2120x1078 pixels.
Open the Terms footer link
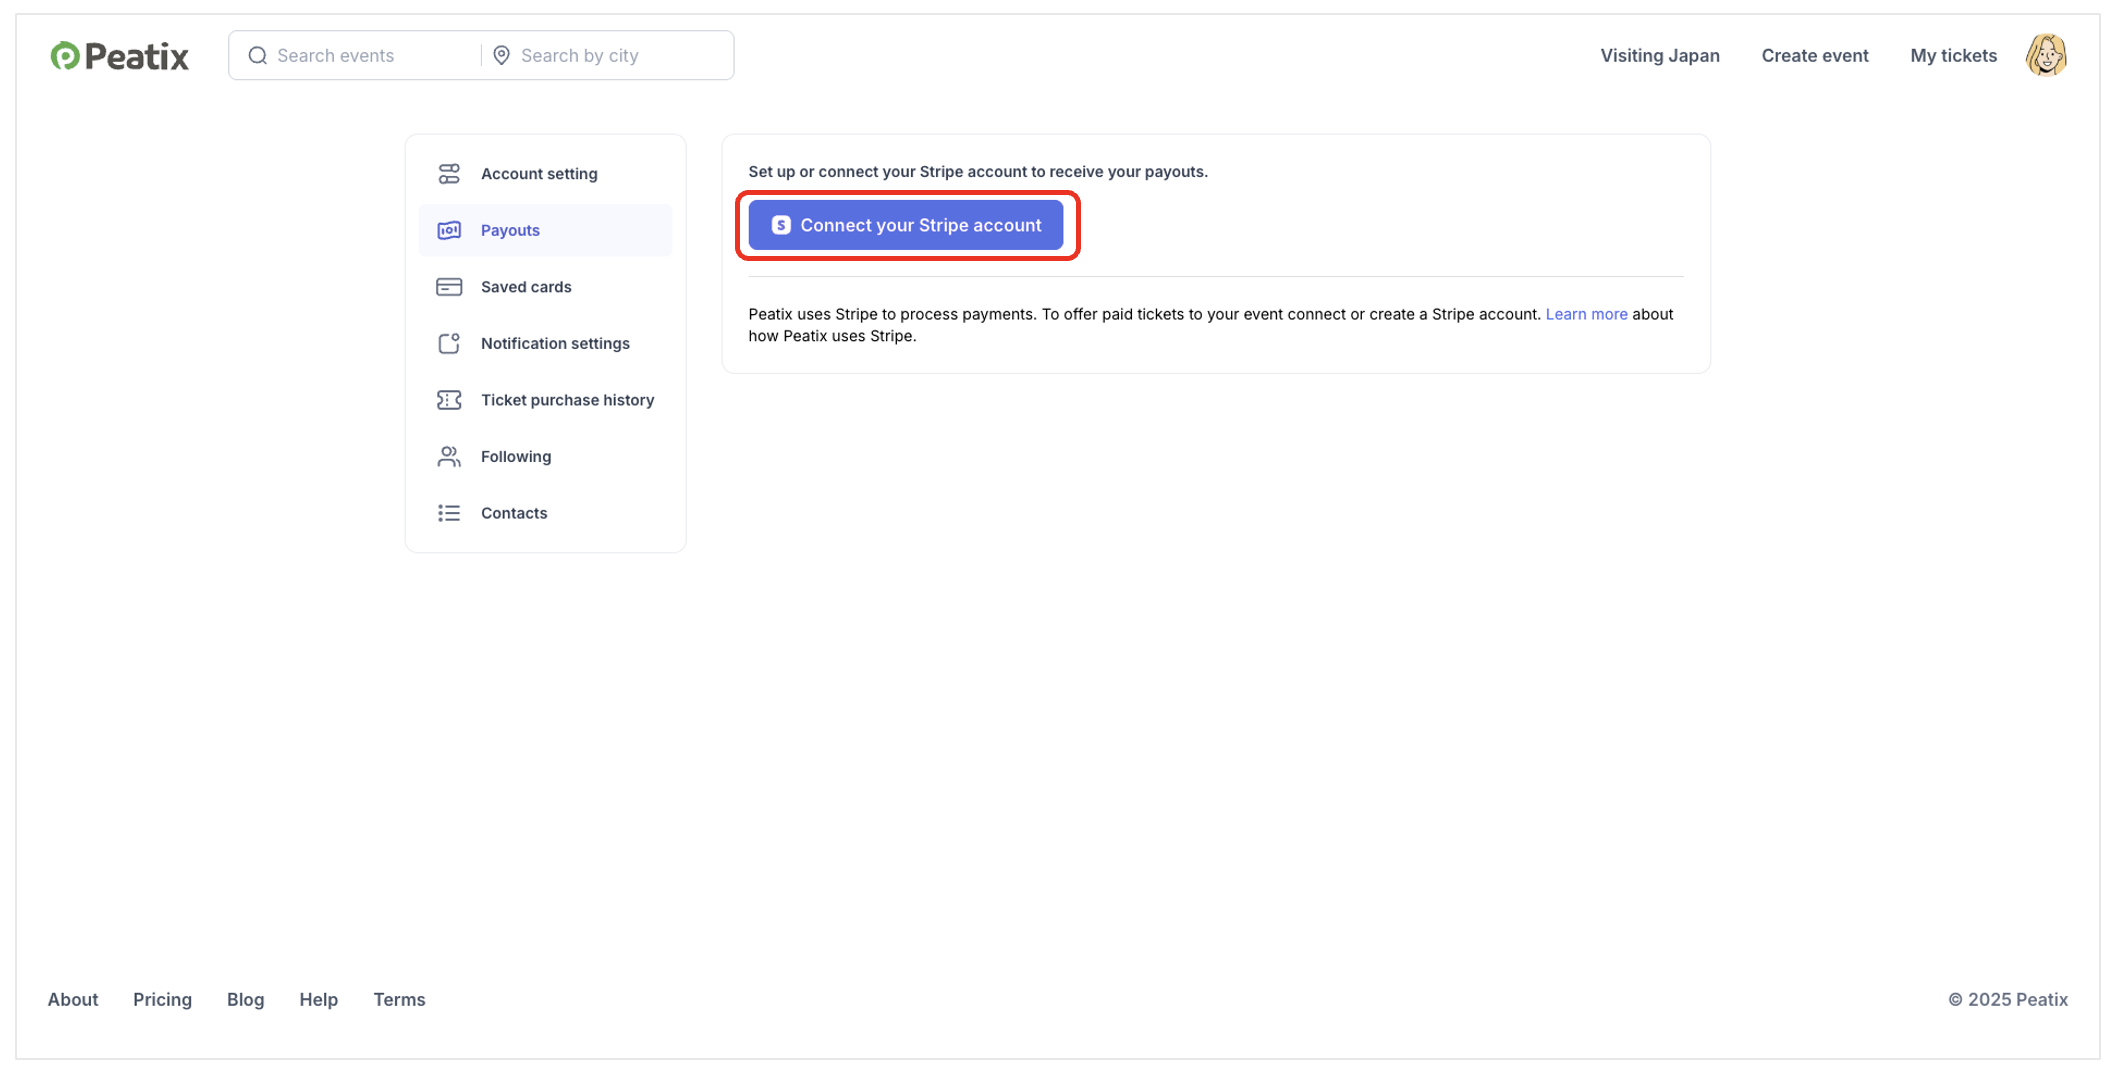point(399,999)
